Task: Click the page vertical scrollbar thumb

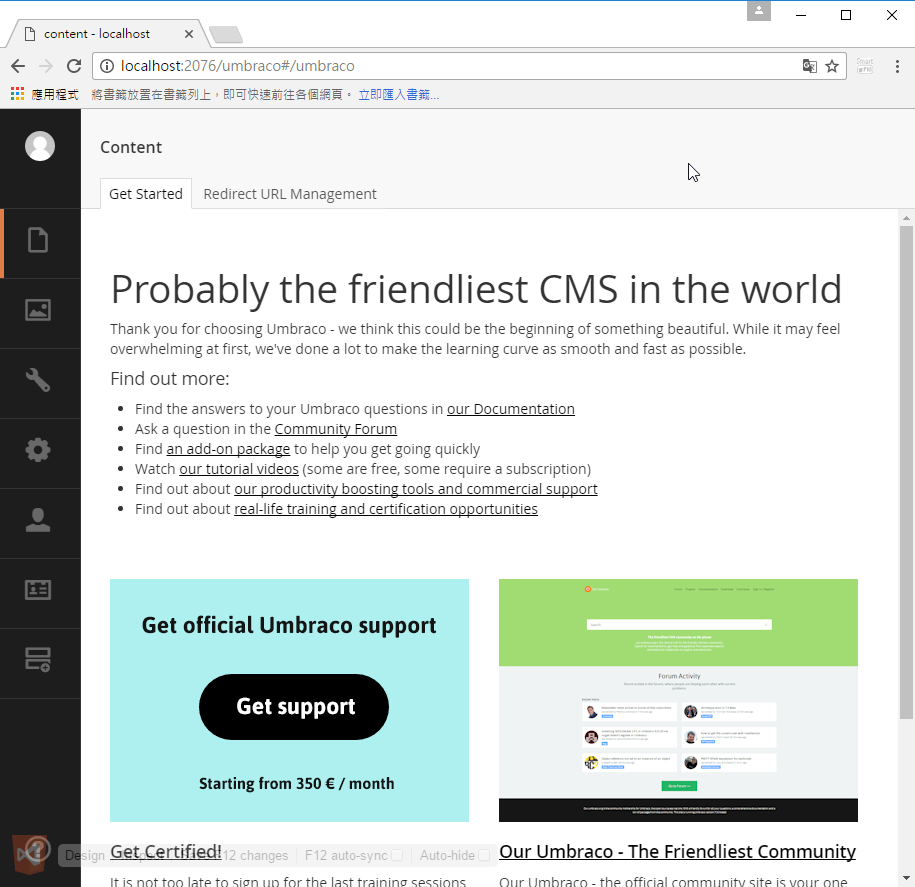Action: click(x=906, y=473)
